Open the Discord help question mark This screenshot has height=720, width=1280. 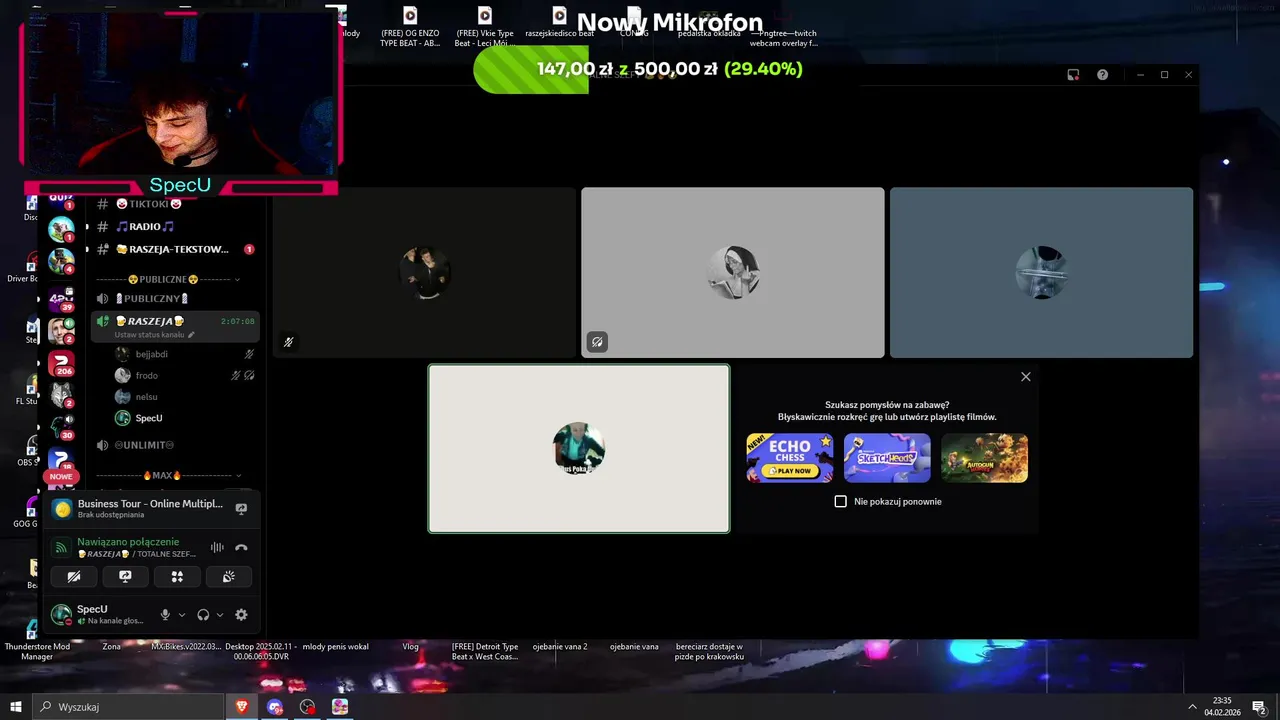[x=1102, y=75]
